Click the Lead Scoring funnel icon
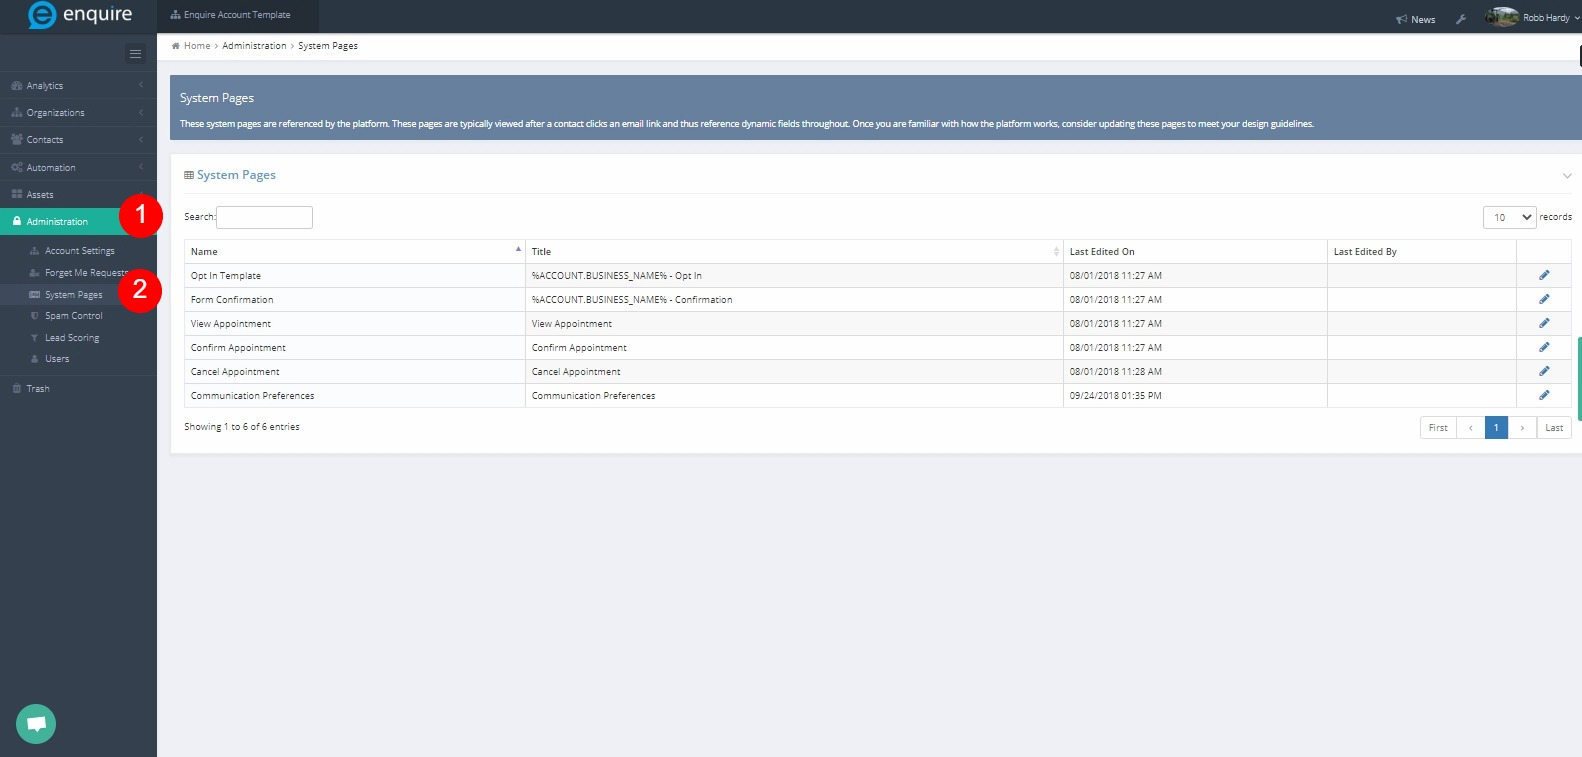1582x757 pixels. [x=35, y=338]
